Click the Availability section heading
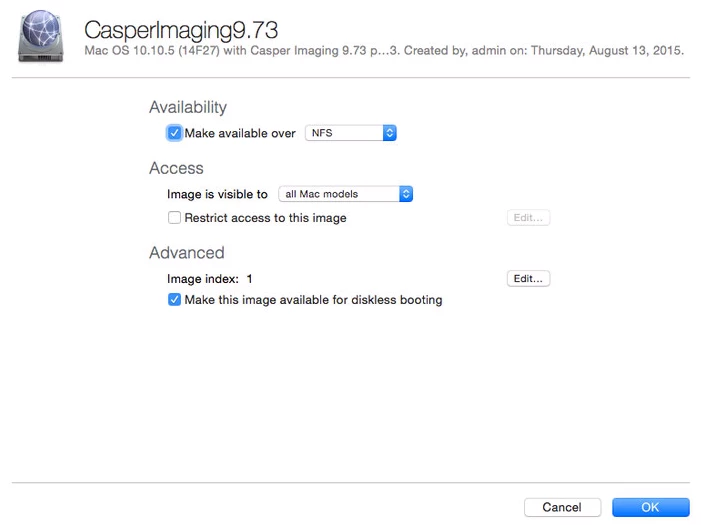Screen dimensions: 701x525 click(188, 107)
